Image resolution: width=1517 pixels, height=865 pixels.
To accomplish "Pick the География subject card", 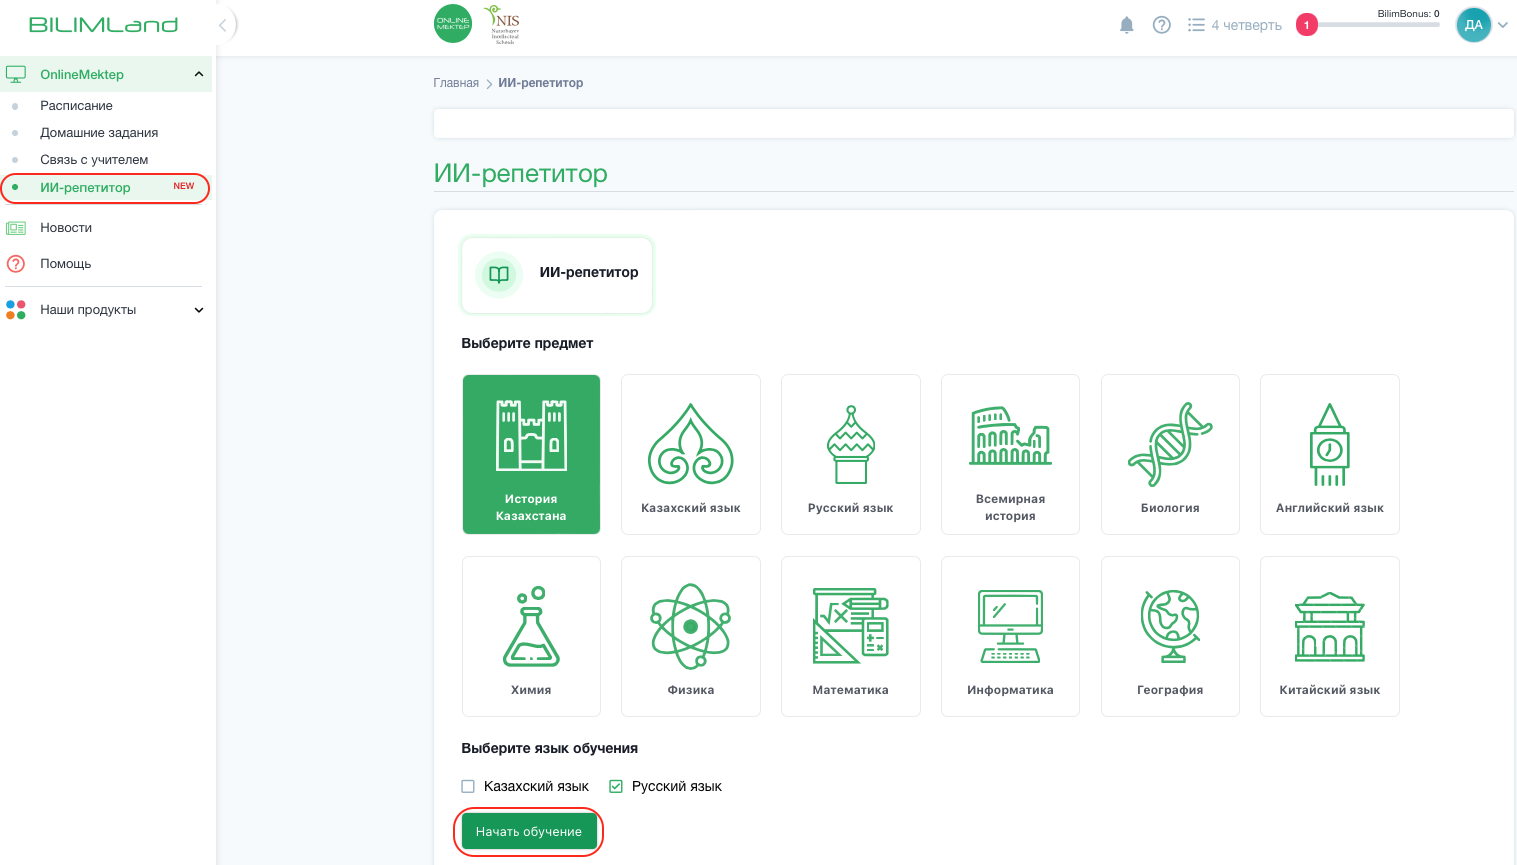I will pyautogui.click(x=1170, y=636).
